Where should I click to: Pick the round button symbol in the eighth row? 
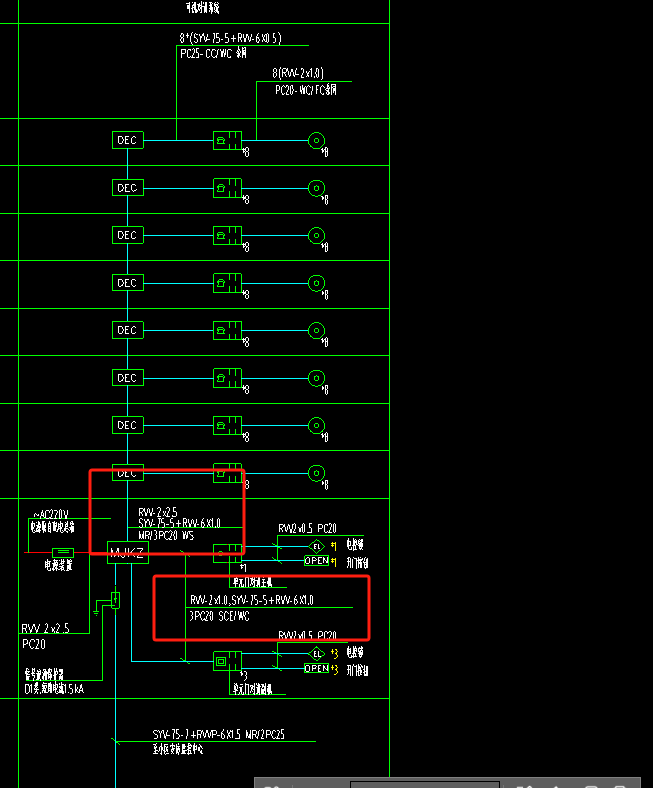point(316,473)
